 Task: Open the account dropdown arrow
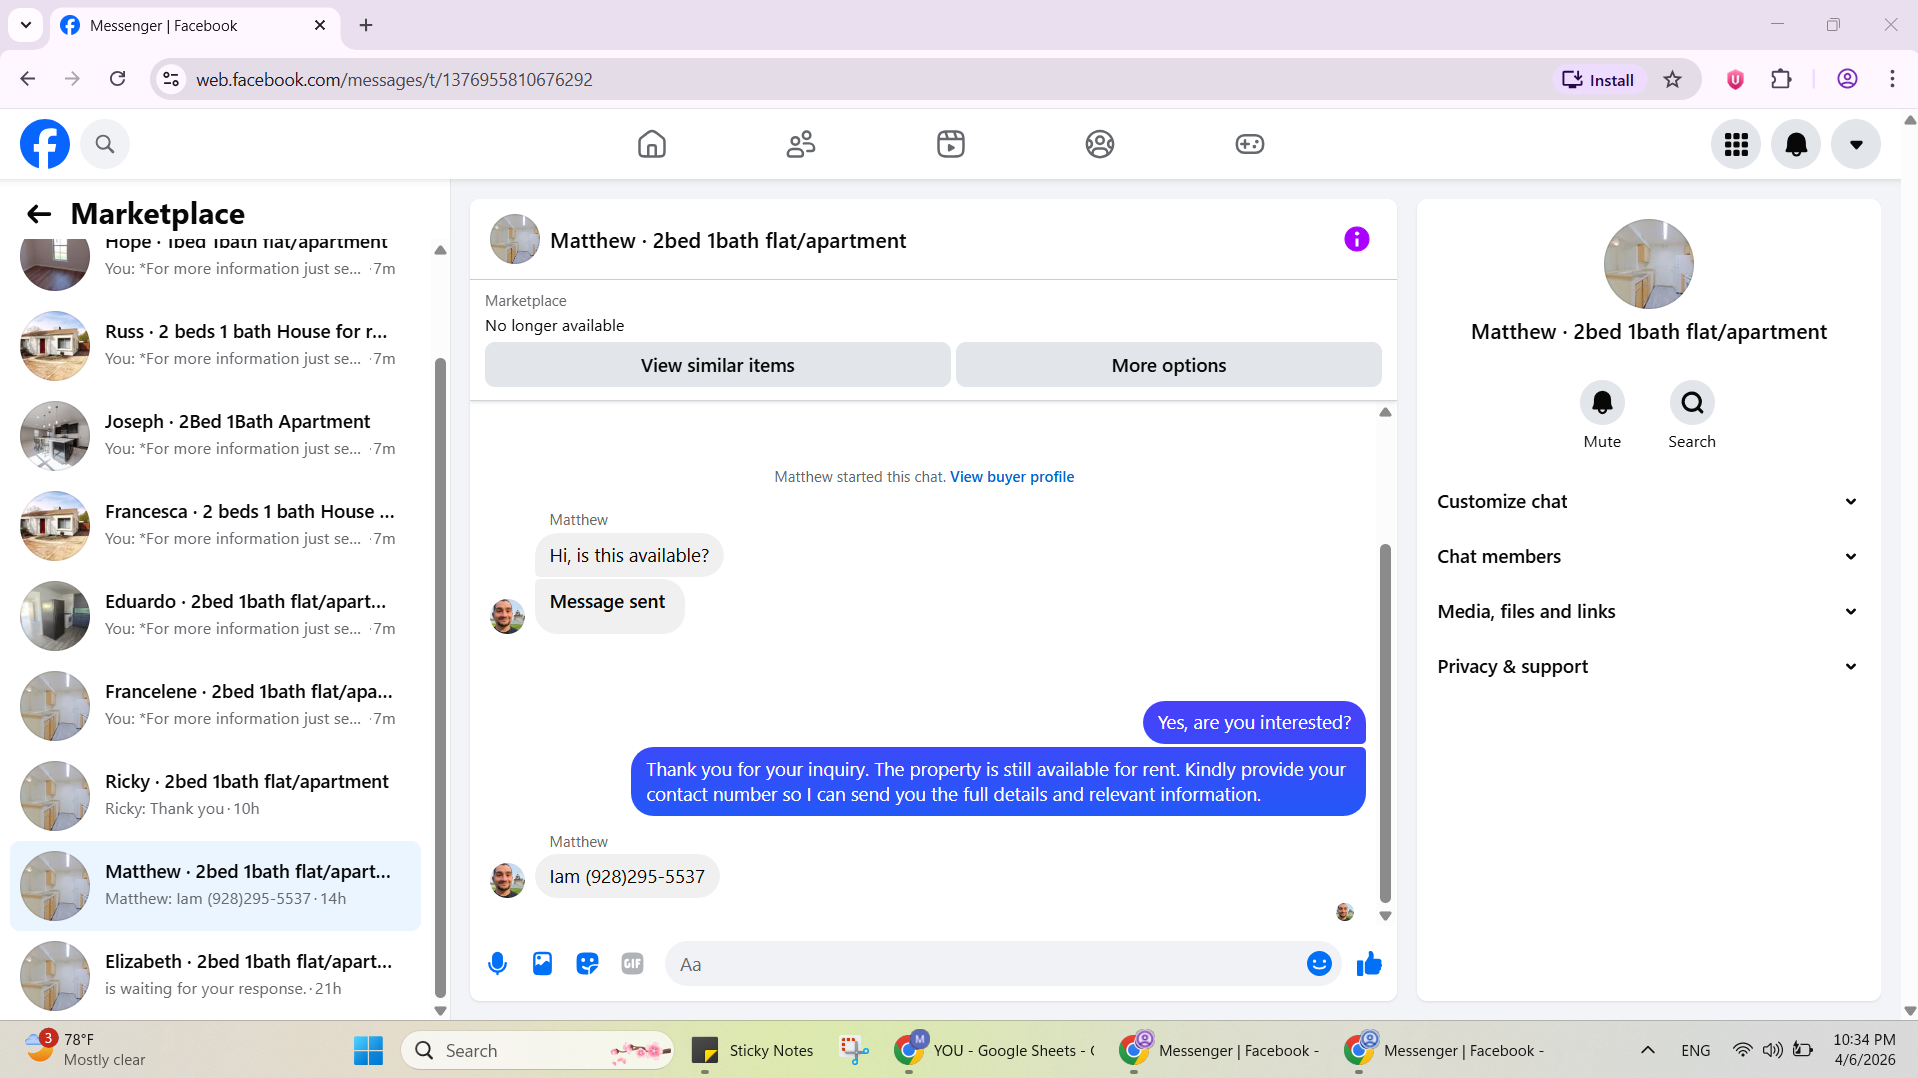(x=1856, y=144)
